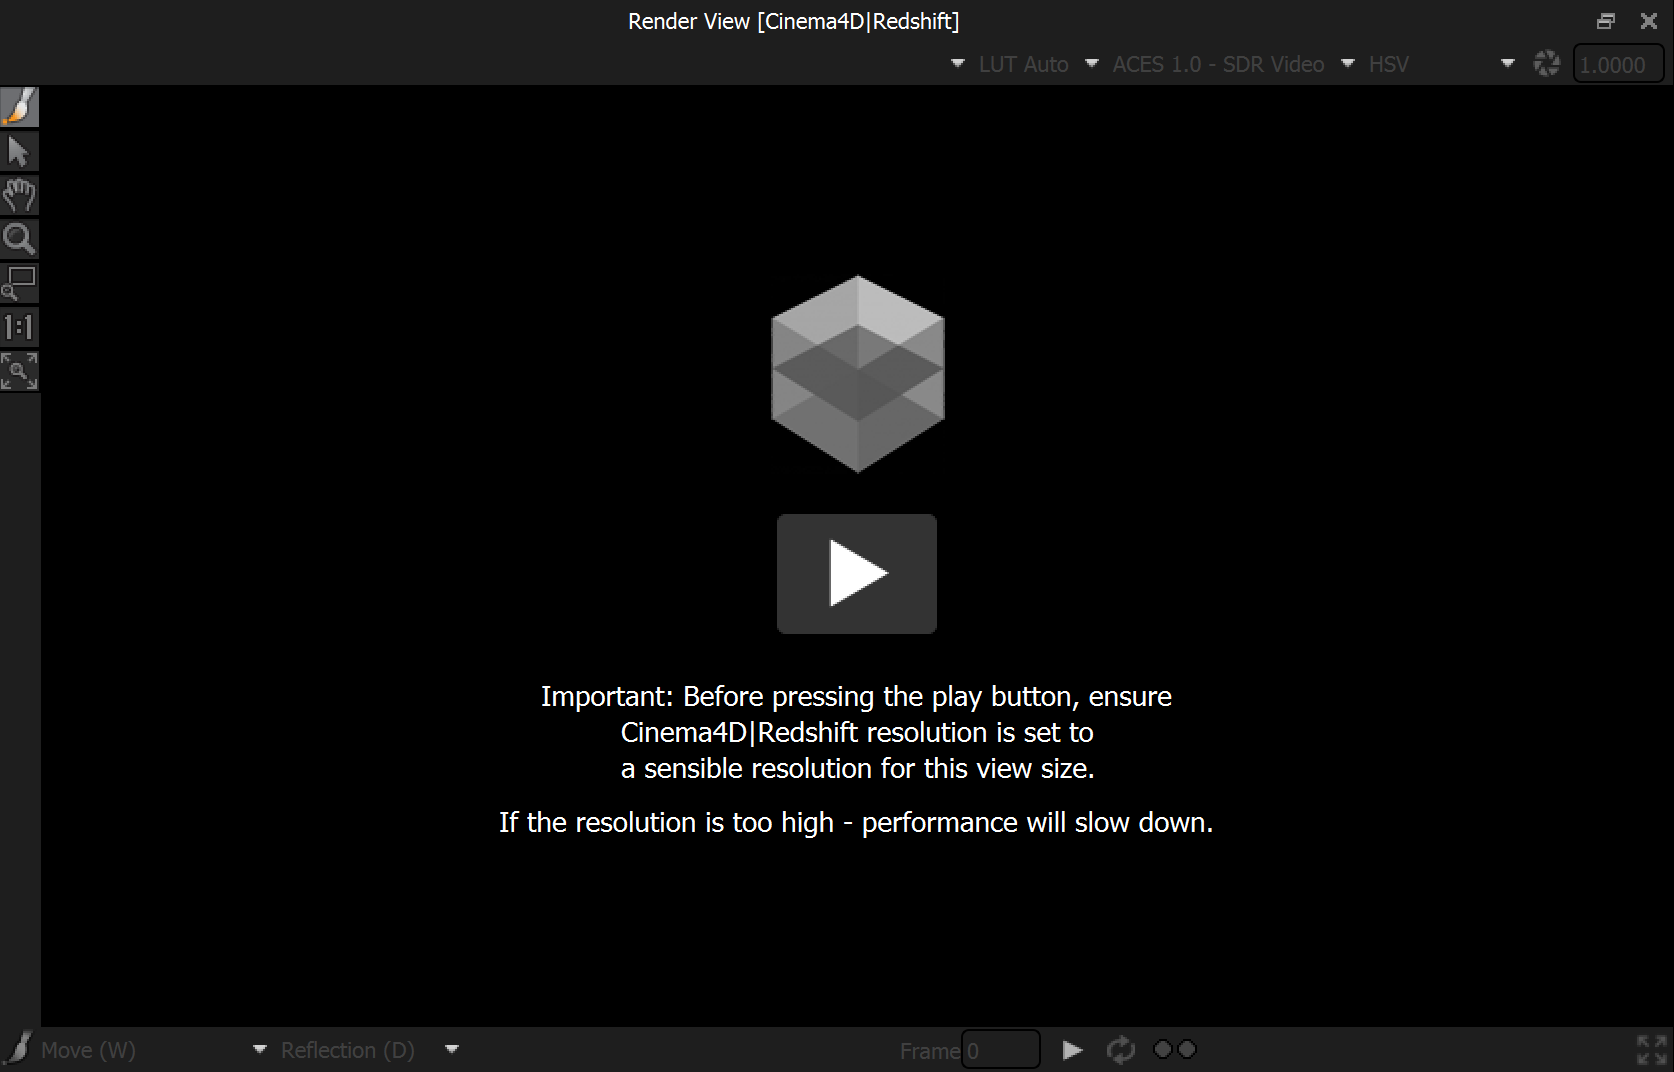Image resolution: width=1674 pixels, height=1072 pixels.
Task: Click the bottom bar play frame button
Action: coord(1072,1049)
